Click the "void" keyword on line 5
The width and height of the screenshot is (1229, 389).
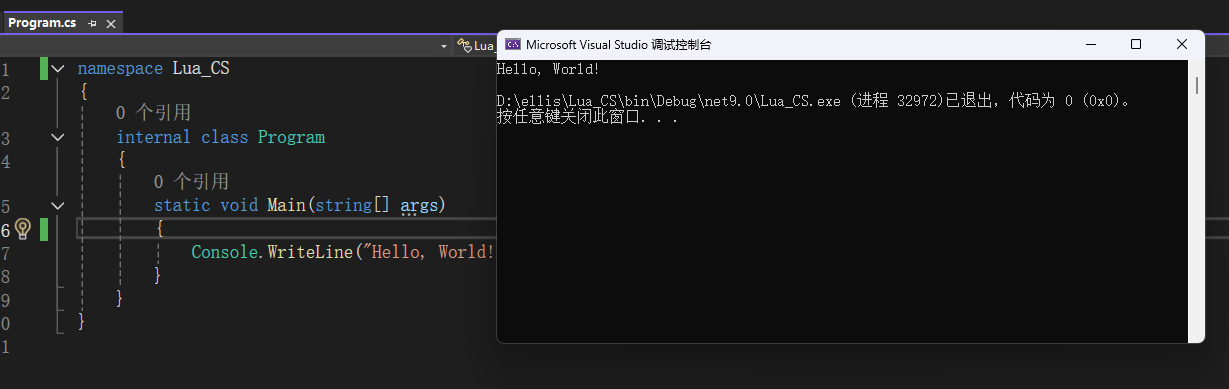tap(239, 205)
